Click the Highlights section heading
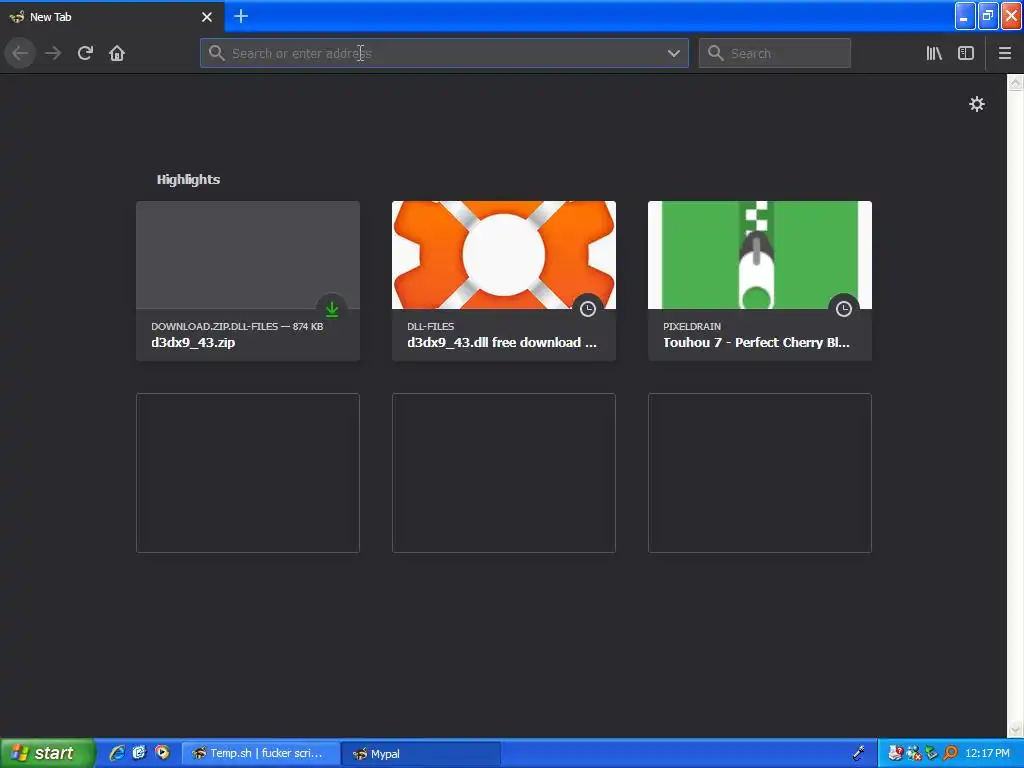Screen dimensions: 1024x768 click(188, 180)
